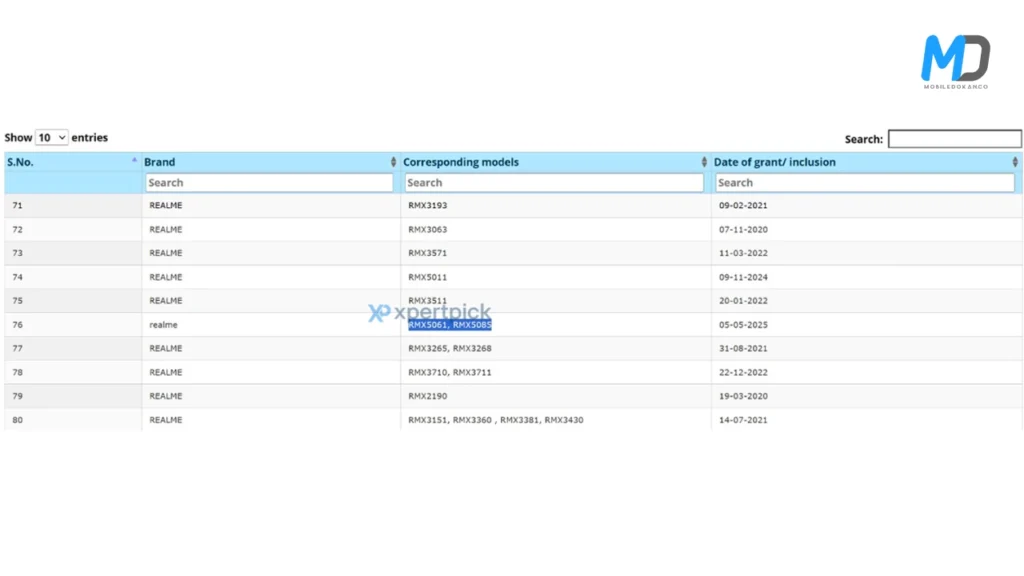Click serial number 79 cell

tap(18, 396)
